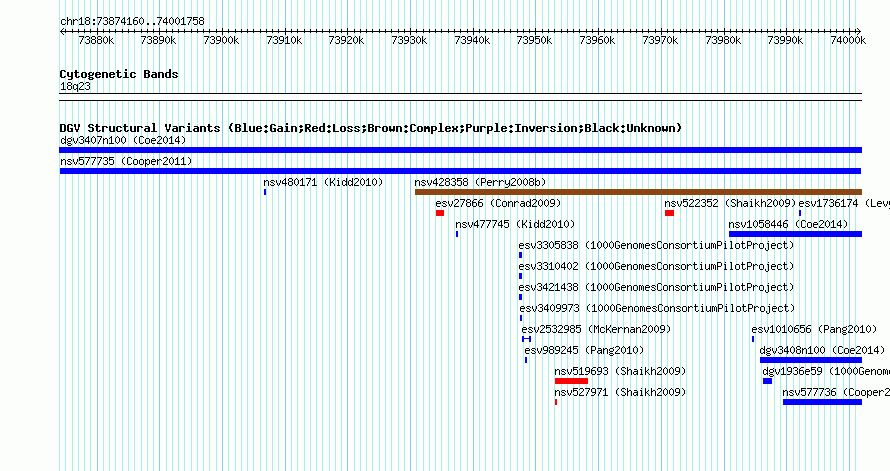Click the nsv577735 (Cooper2011) variant label
Image resolution: width=890 pixels, height=471 pixels.
[126, 161]
